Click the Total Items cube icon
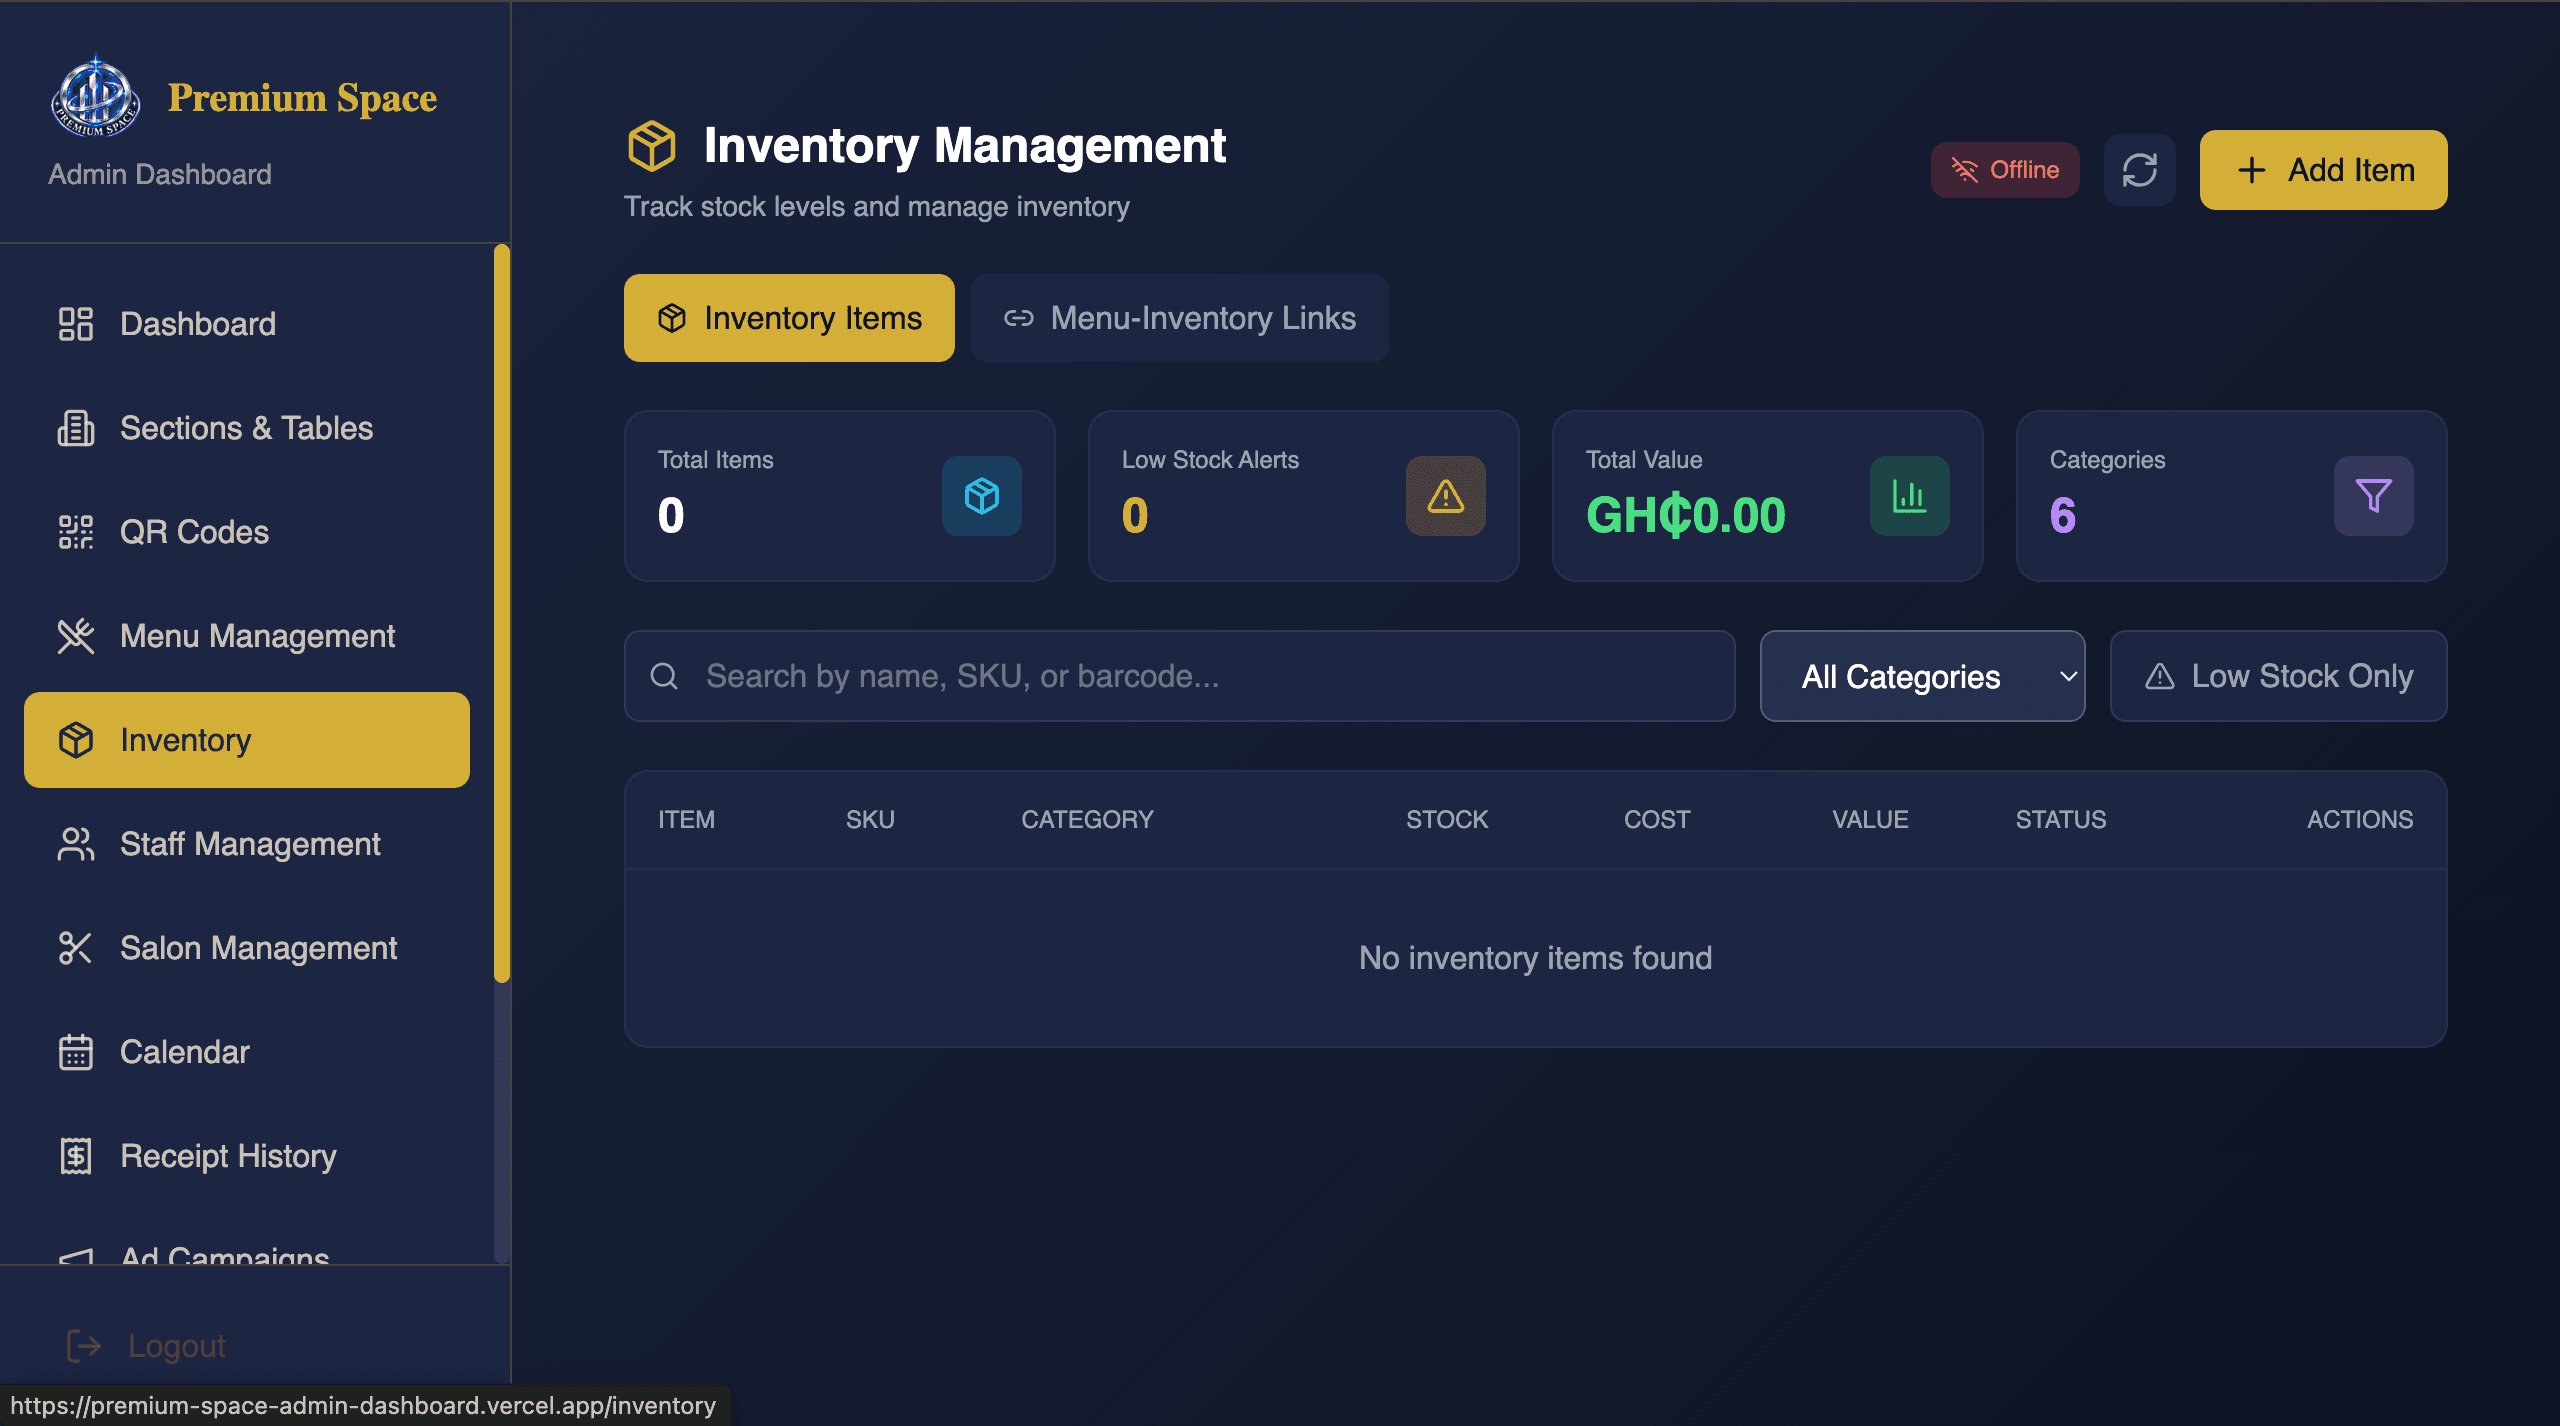 982,496
